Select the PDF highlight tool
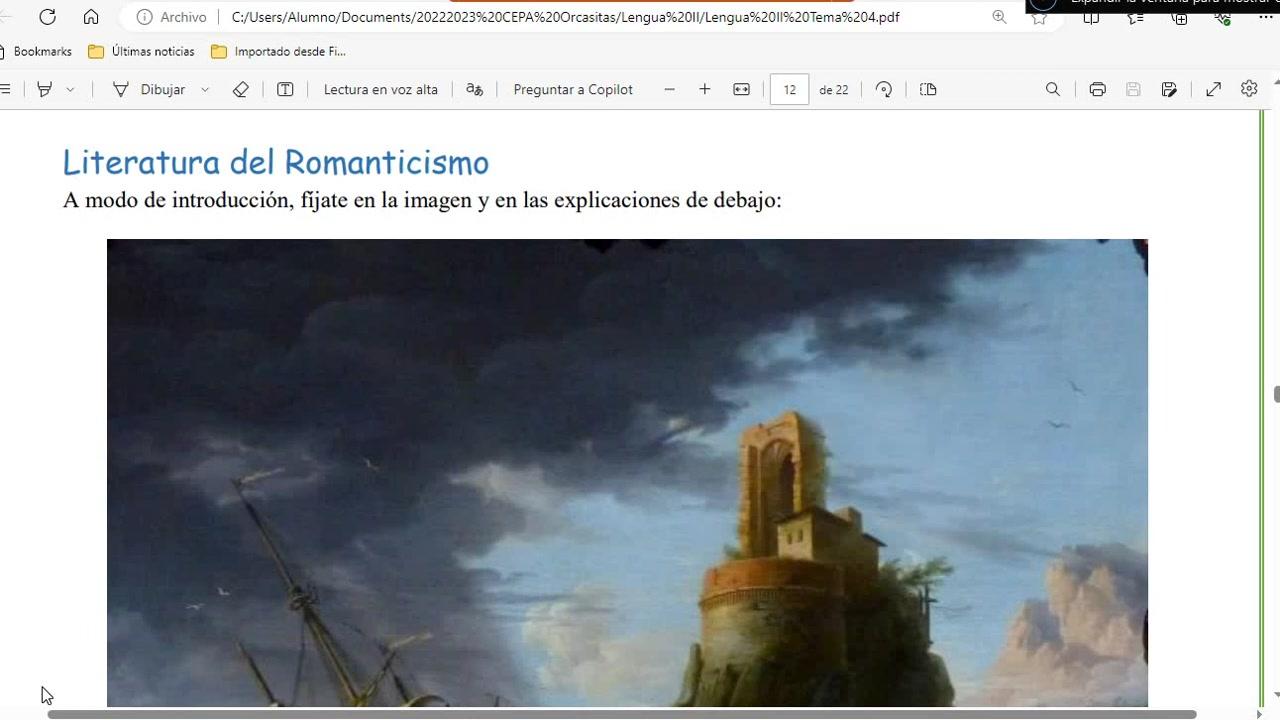Image resolution: width=1280 pixels, height=720 pixels. point(44,89)
